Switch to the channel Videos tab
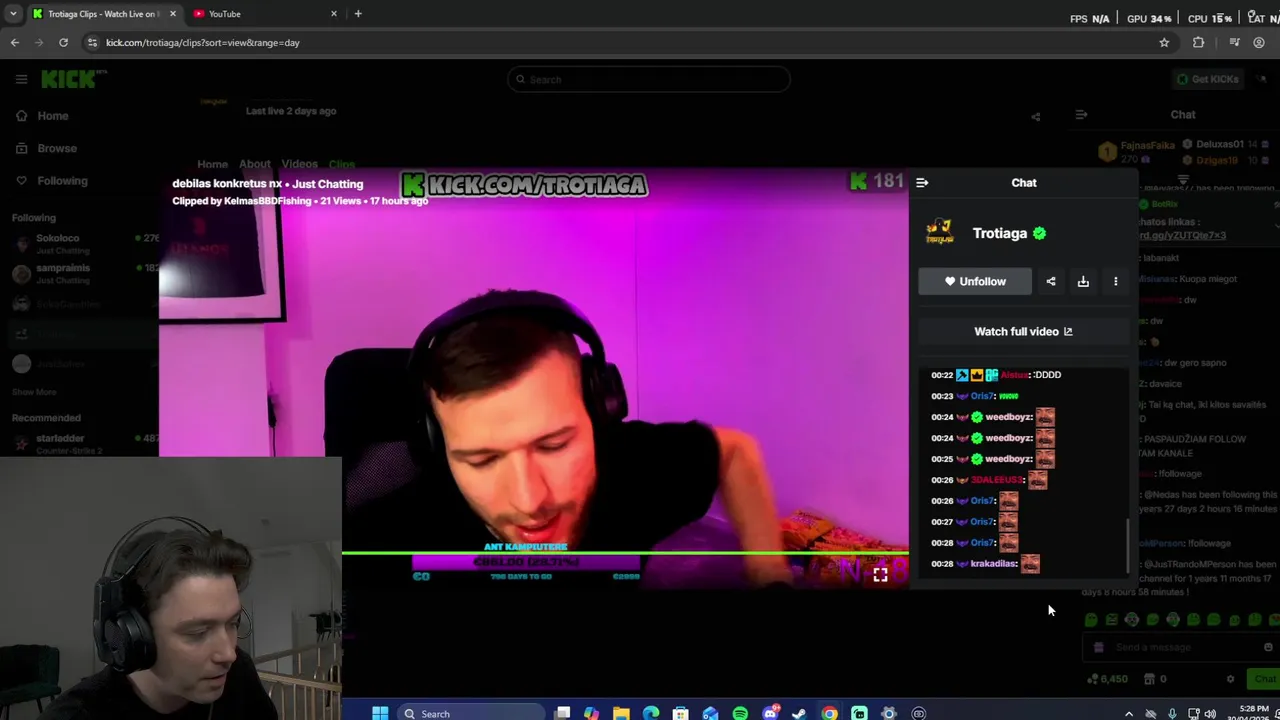1280x720 pixels. click(299, 164)
